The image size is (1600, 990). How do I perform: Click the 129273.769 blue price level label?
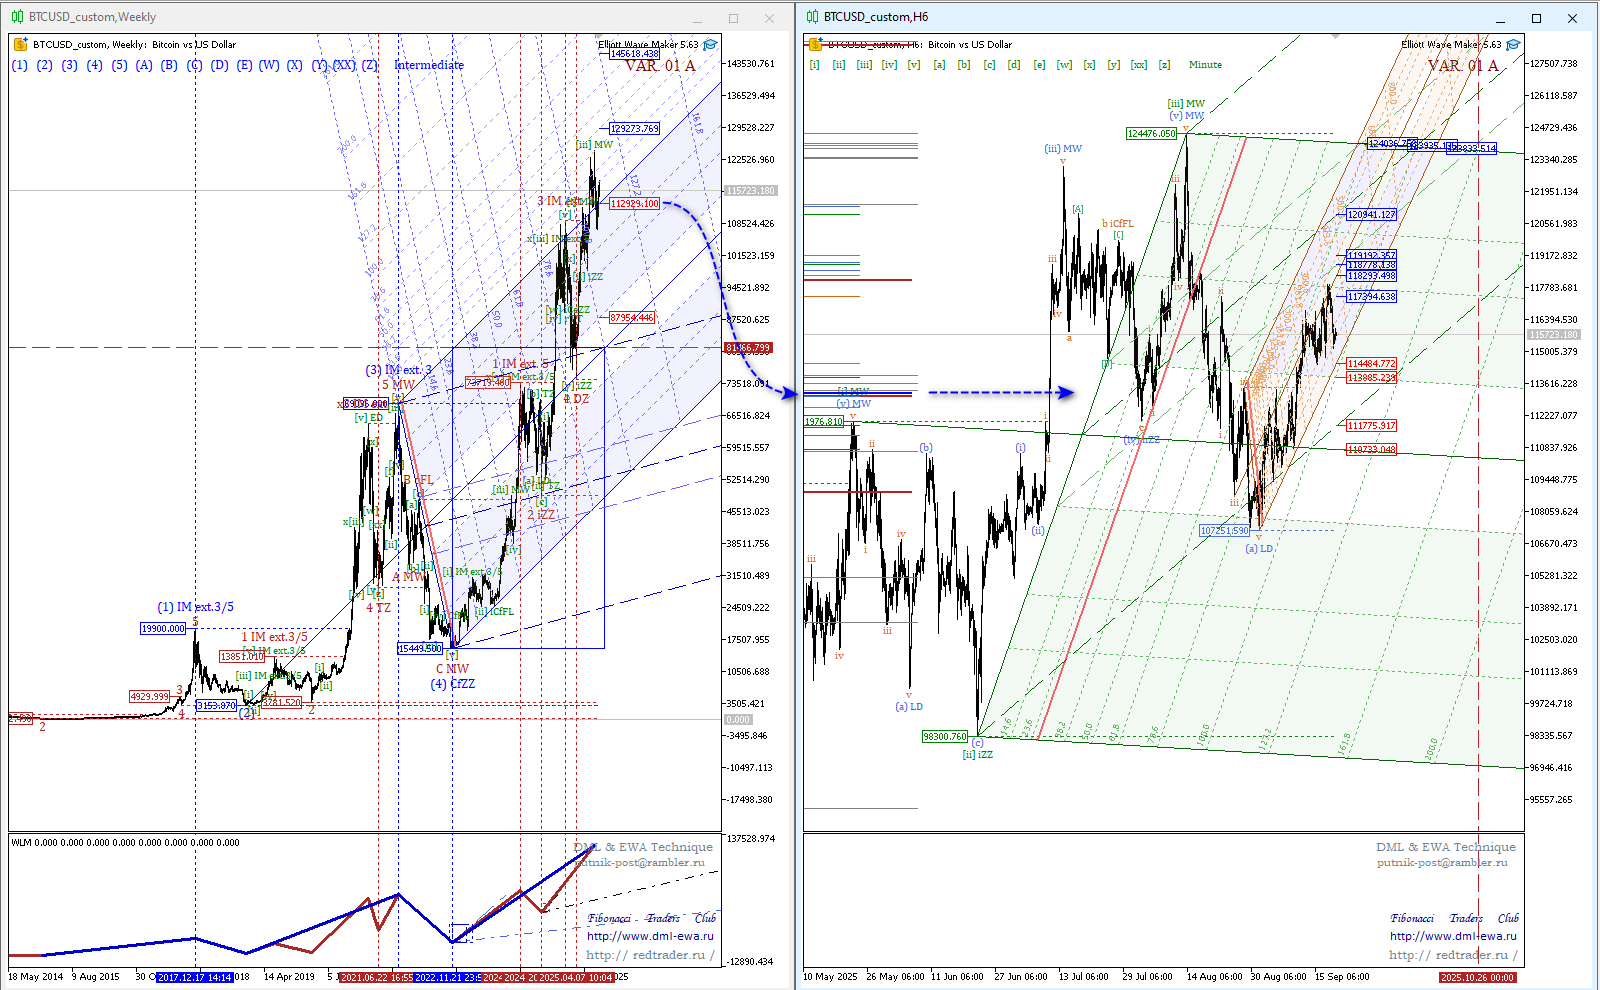pyautogui.click(x=635, y=128)
